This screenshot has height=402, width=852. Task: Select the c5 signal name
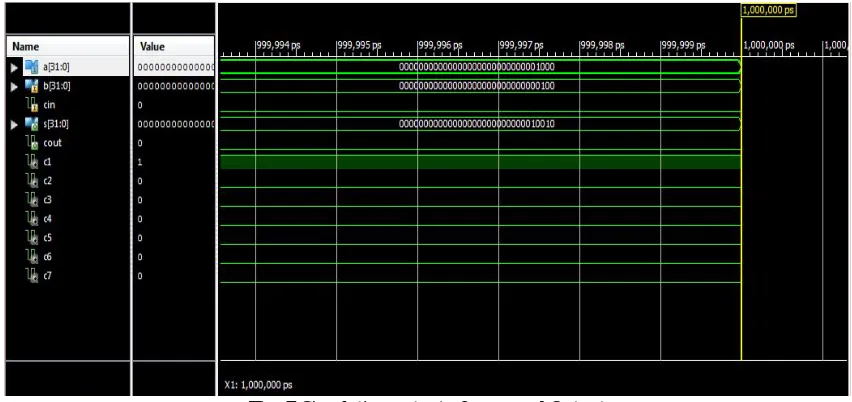[x=48, y=238]
